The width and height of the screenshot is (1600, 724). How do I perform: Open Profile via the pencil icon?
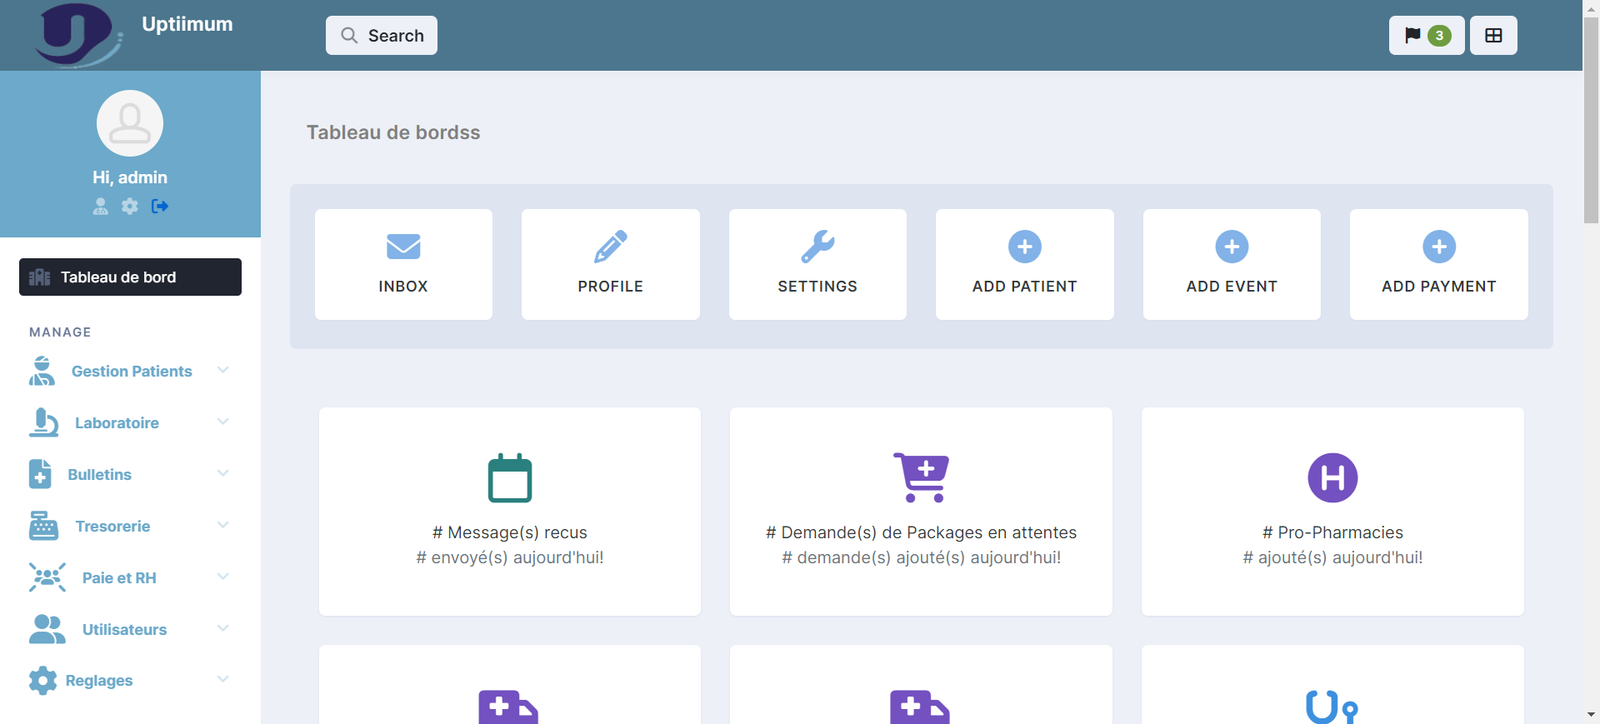pyautogui.click(x=610, y=246)
